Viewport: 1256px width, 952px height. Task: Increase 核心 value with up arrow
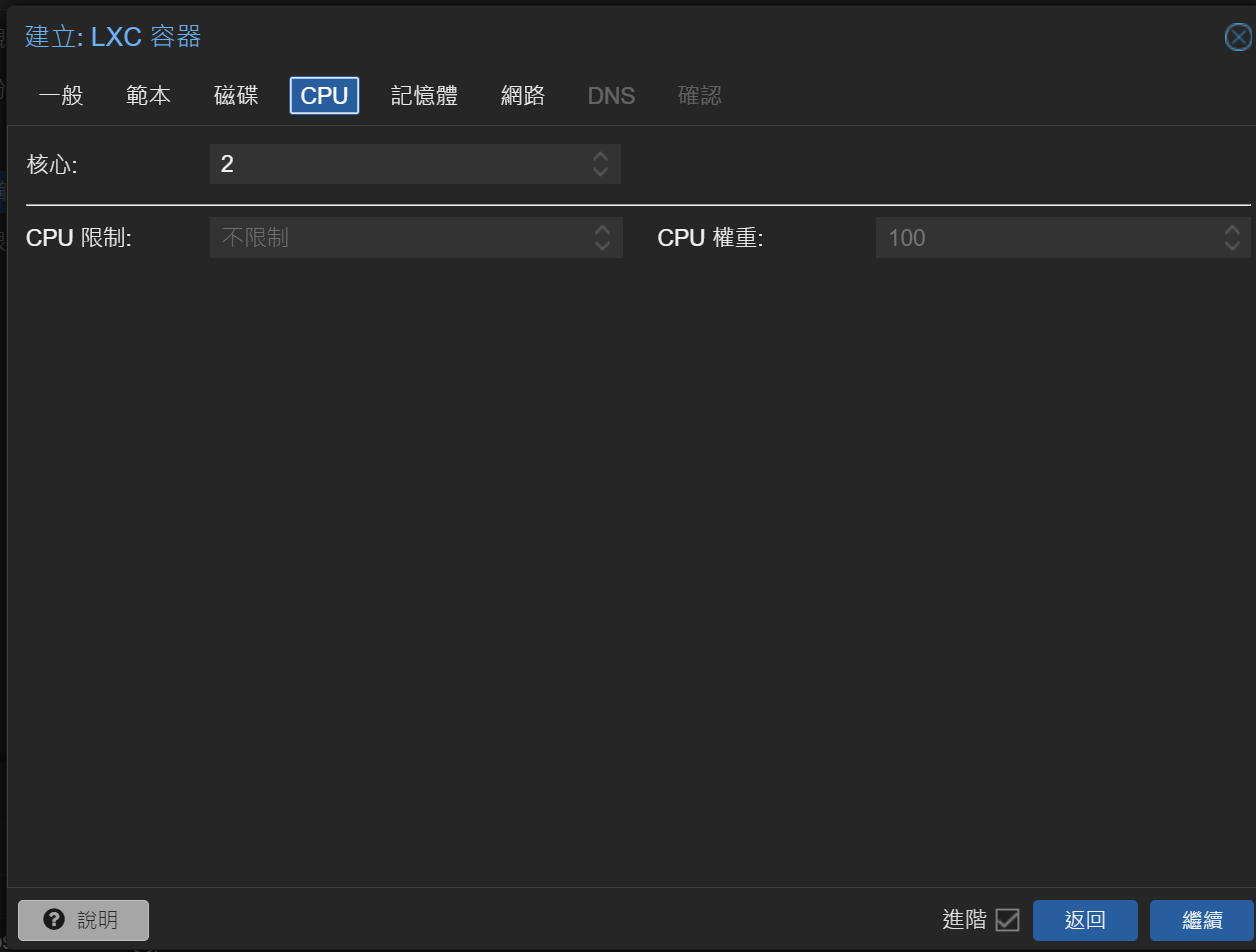tap(600, 157)
